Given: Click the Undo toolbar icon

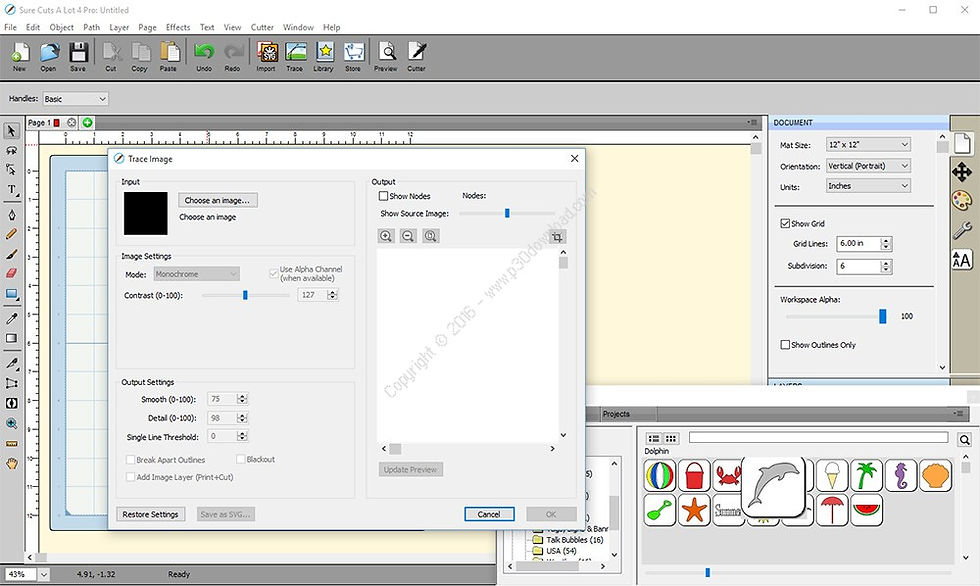Looking at the screenshot, I should coord(204,57).
